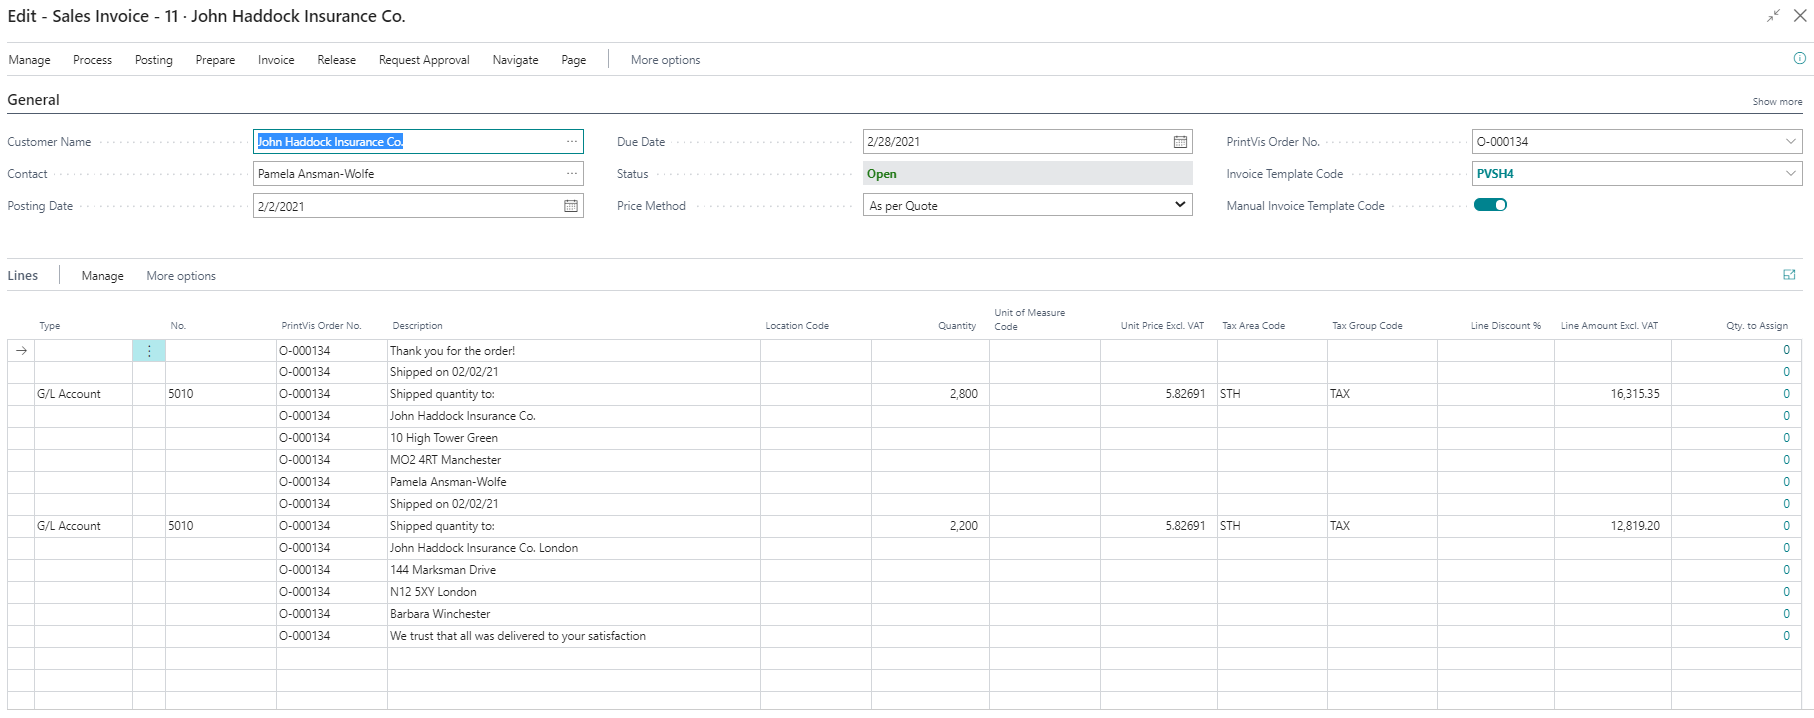Open the Release menu

[337, 60]
